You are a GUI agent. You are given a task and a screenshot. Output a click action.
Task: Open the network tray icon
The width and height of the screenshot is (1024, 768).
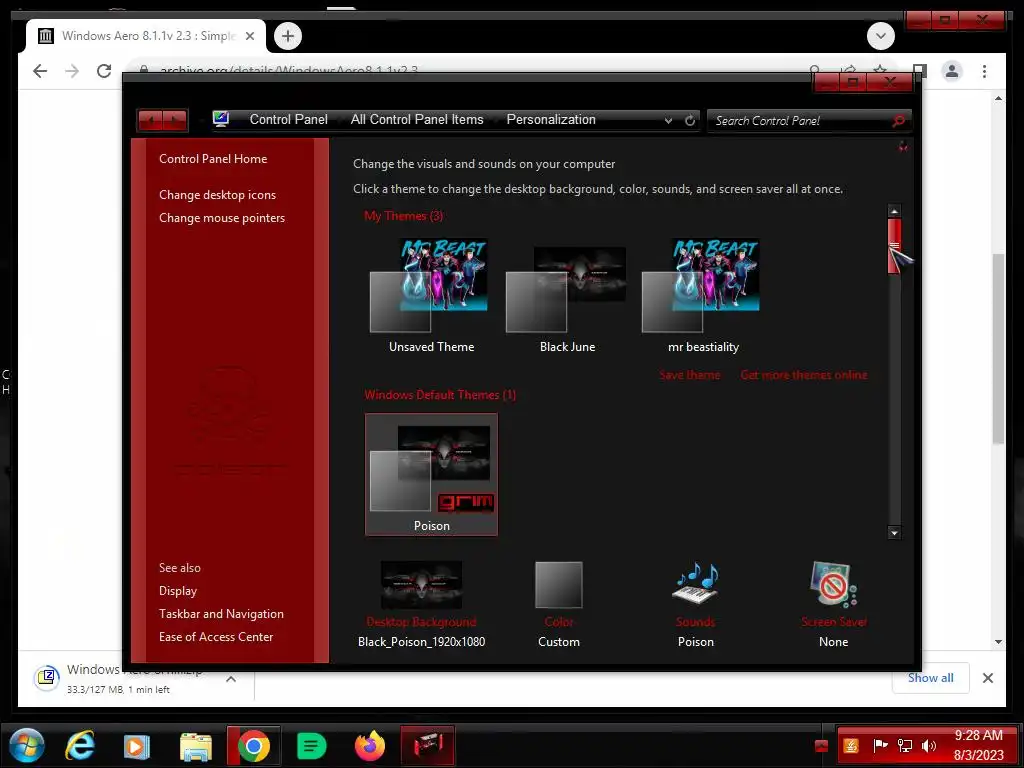point(904,745)
